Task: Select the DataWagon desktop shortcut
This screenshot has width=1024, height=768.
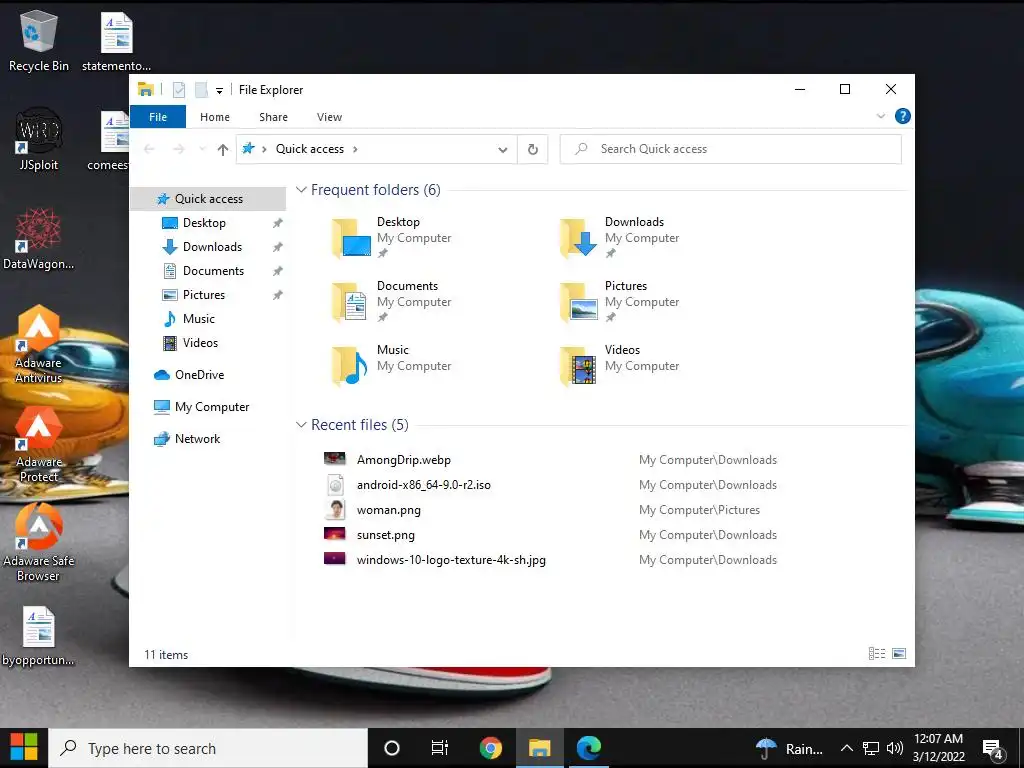Action: click(x=39, y=239)
